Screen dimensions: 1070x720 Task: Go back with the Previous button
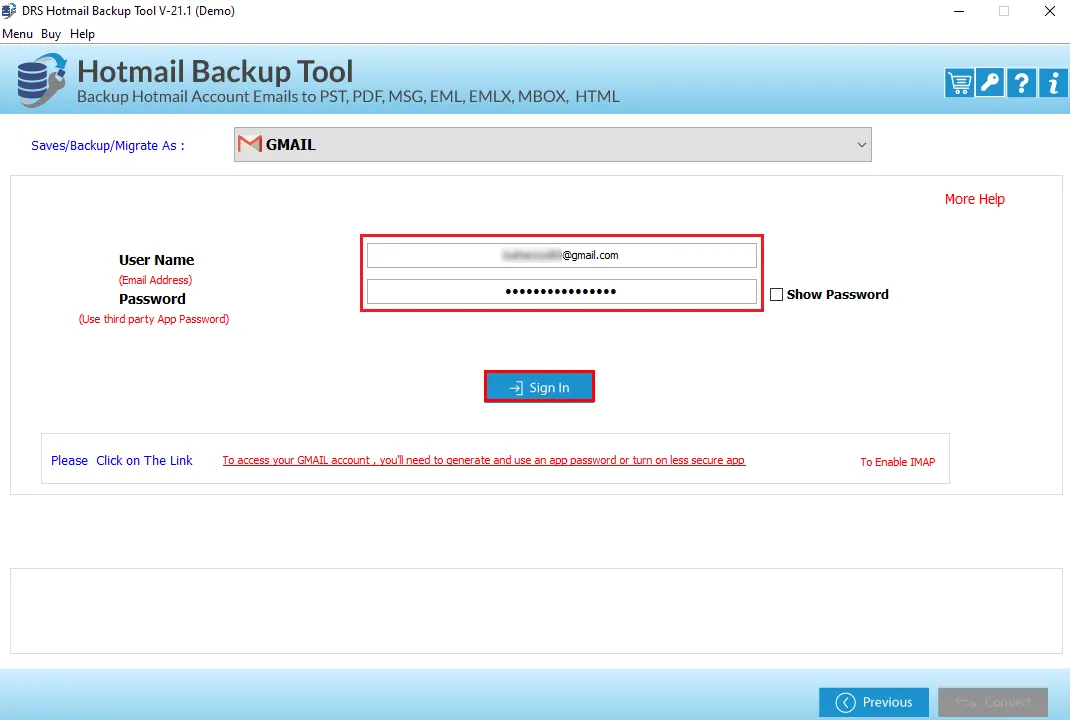[873, 702]
